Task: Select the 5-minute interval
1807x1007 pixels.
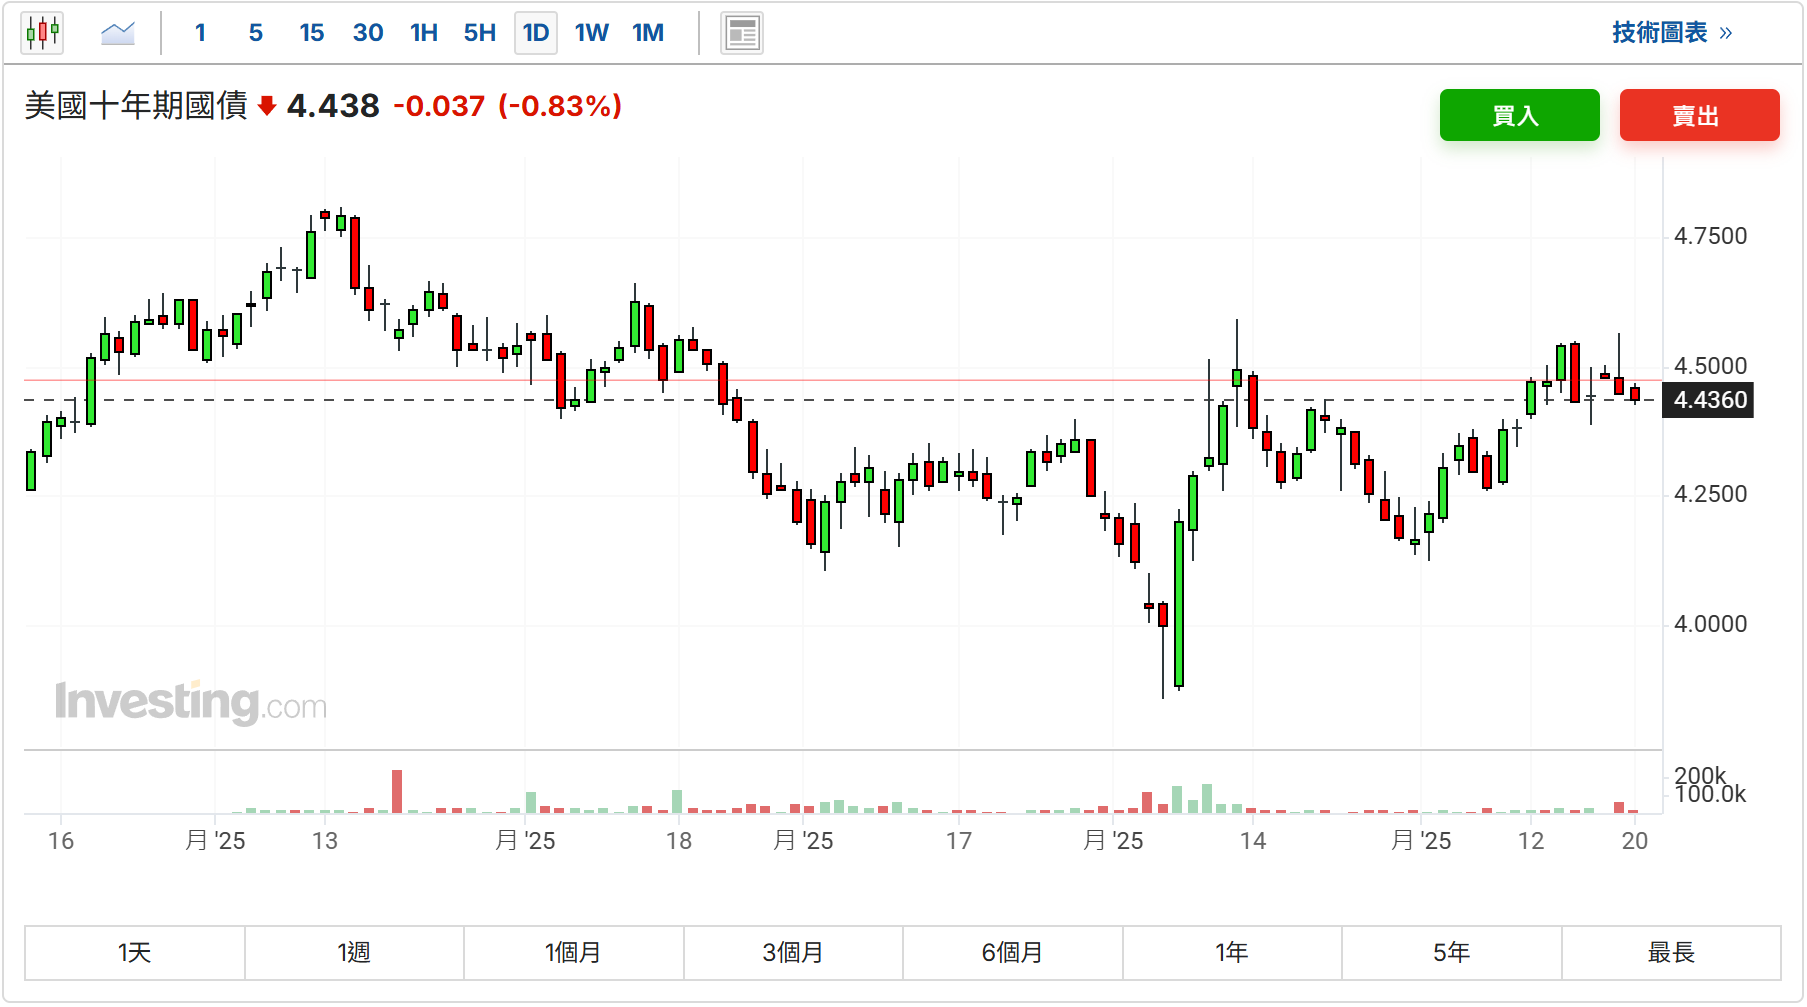Action: pyautogui.click(x=256, y=33)
